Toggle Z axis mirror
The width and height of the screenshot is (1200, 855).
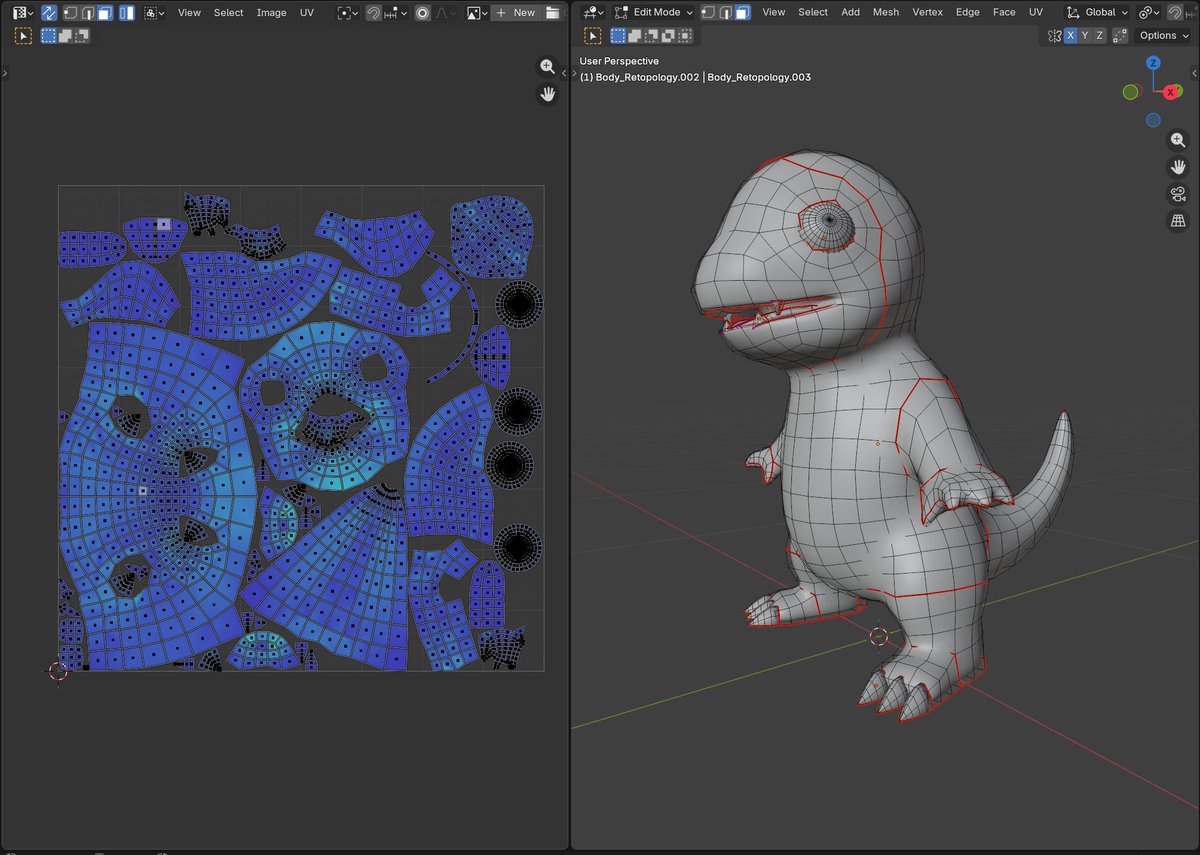[1100, 35]
